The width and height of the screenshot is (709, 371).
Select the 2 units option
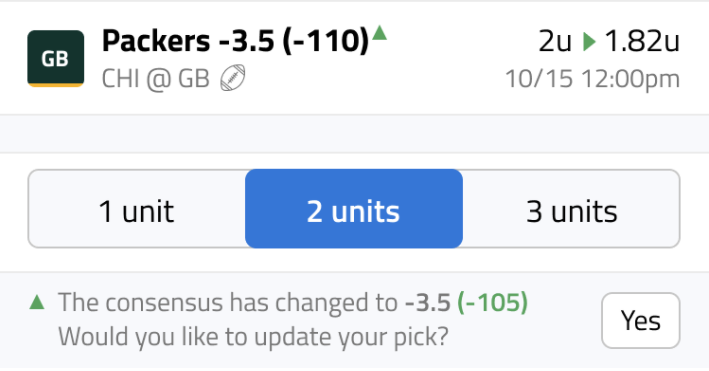(354, 209)
